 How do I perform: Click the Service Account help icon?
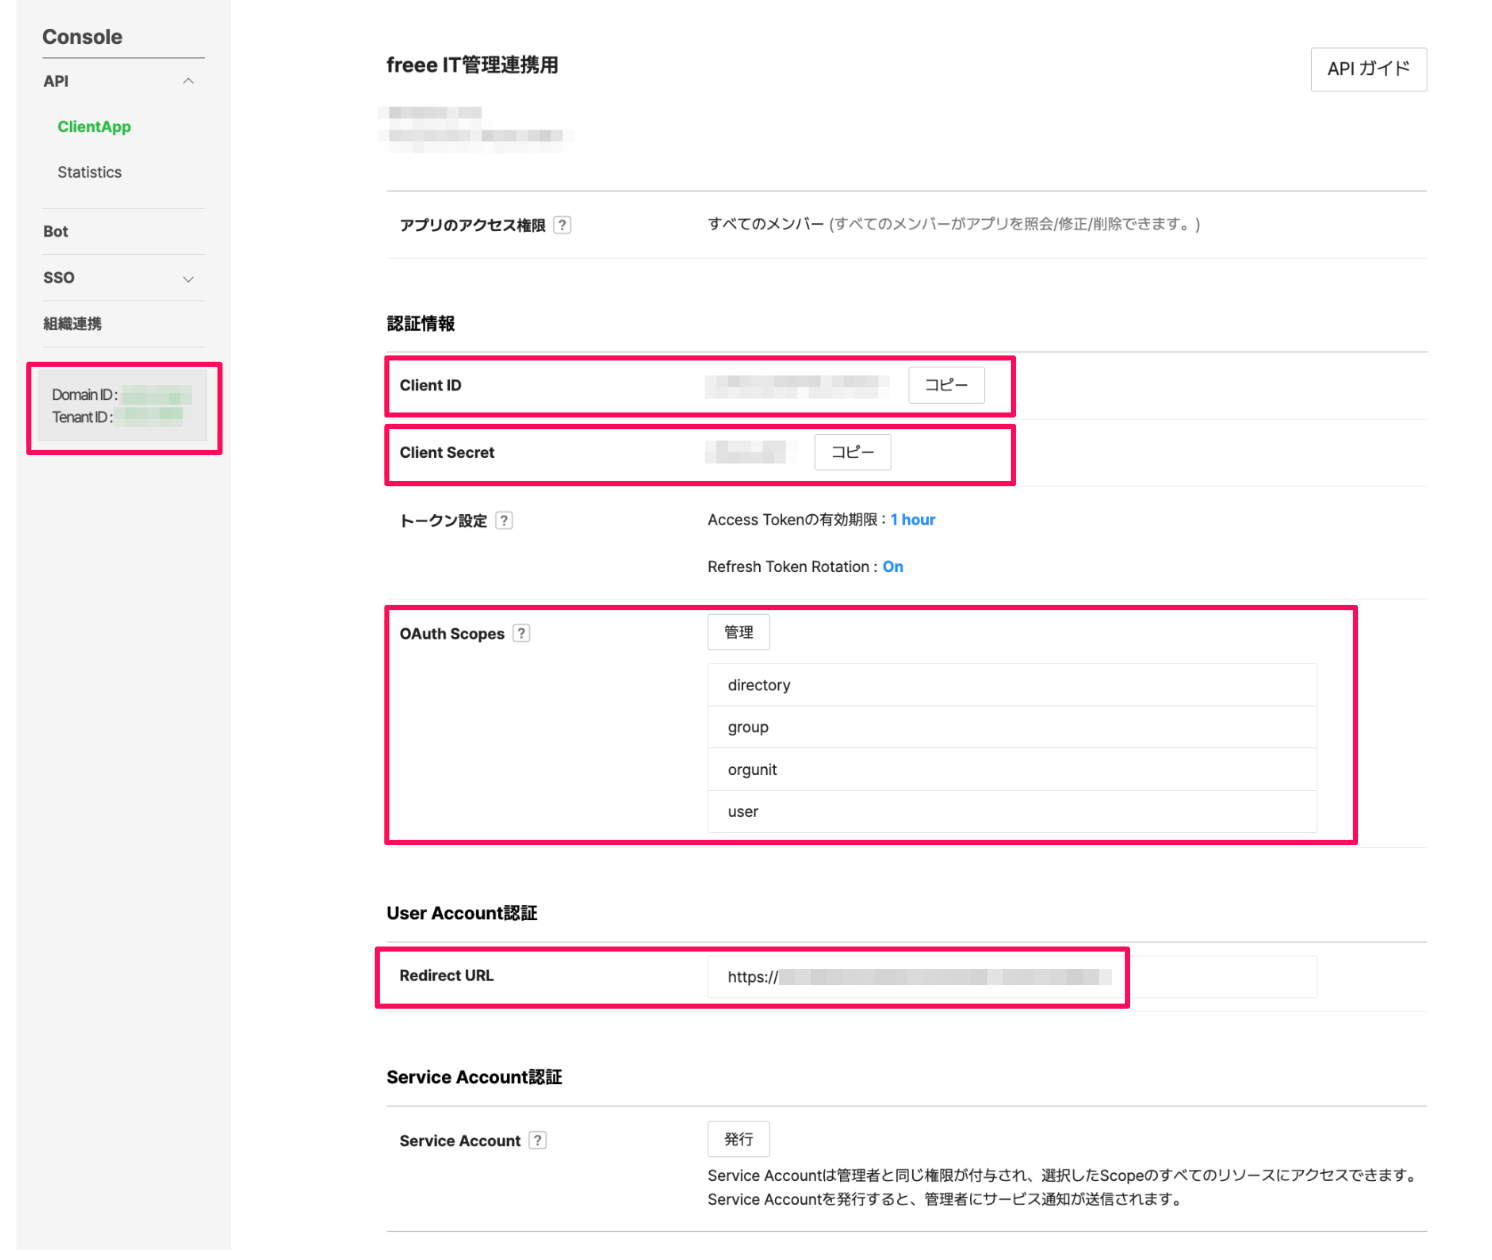click(x=538, y=1140)
